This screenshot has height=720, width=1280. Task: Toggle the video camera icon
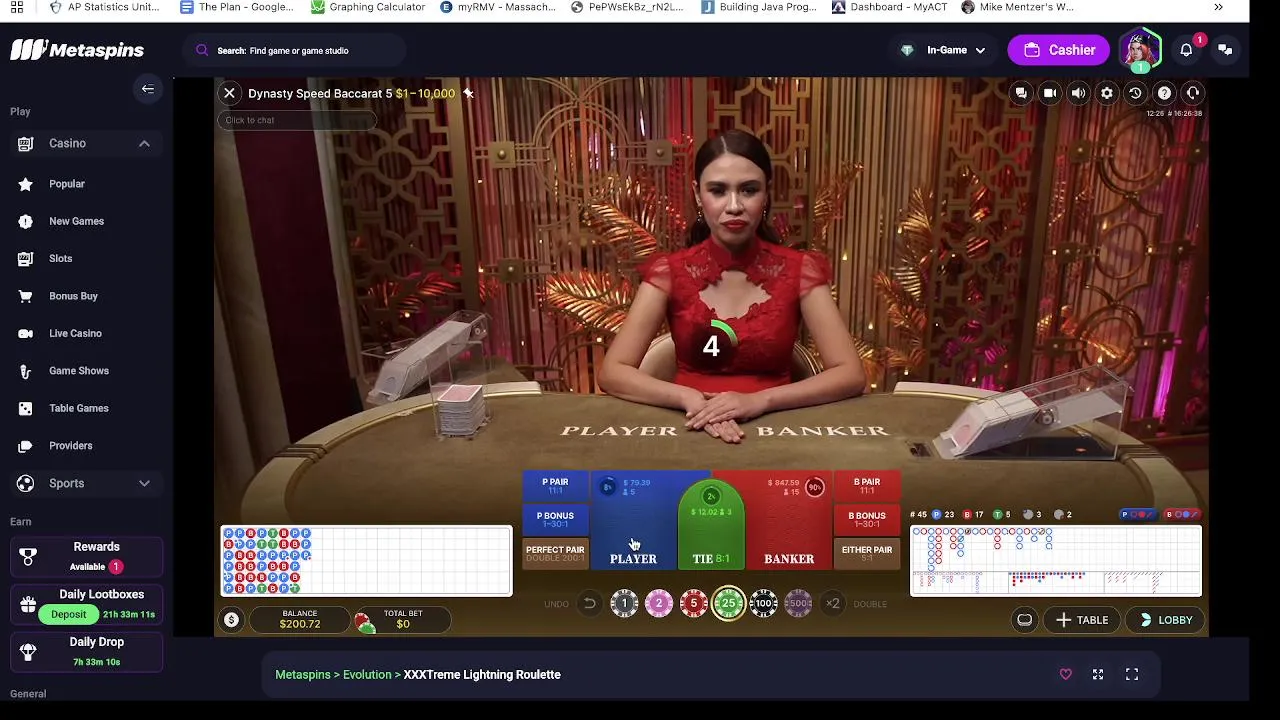coord(1050,93)
